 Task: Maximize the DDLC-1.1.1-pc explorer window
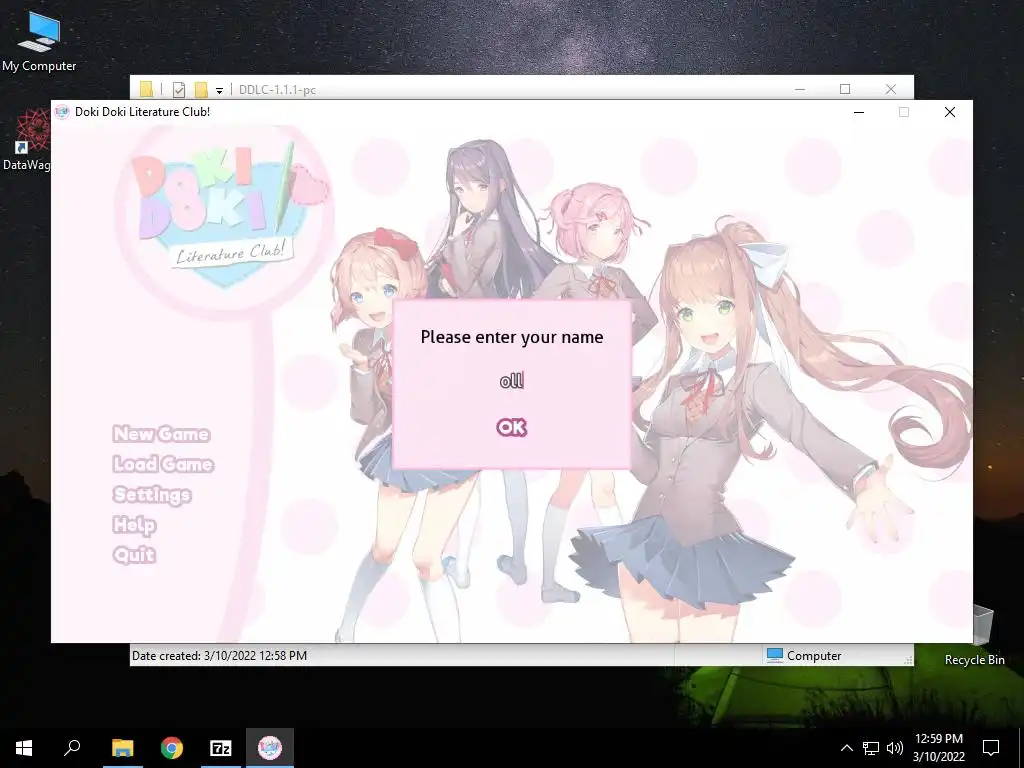pyautogui.click(x=845, y=89)
